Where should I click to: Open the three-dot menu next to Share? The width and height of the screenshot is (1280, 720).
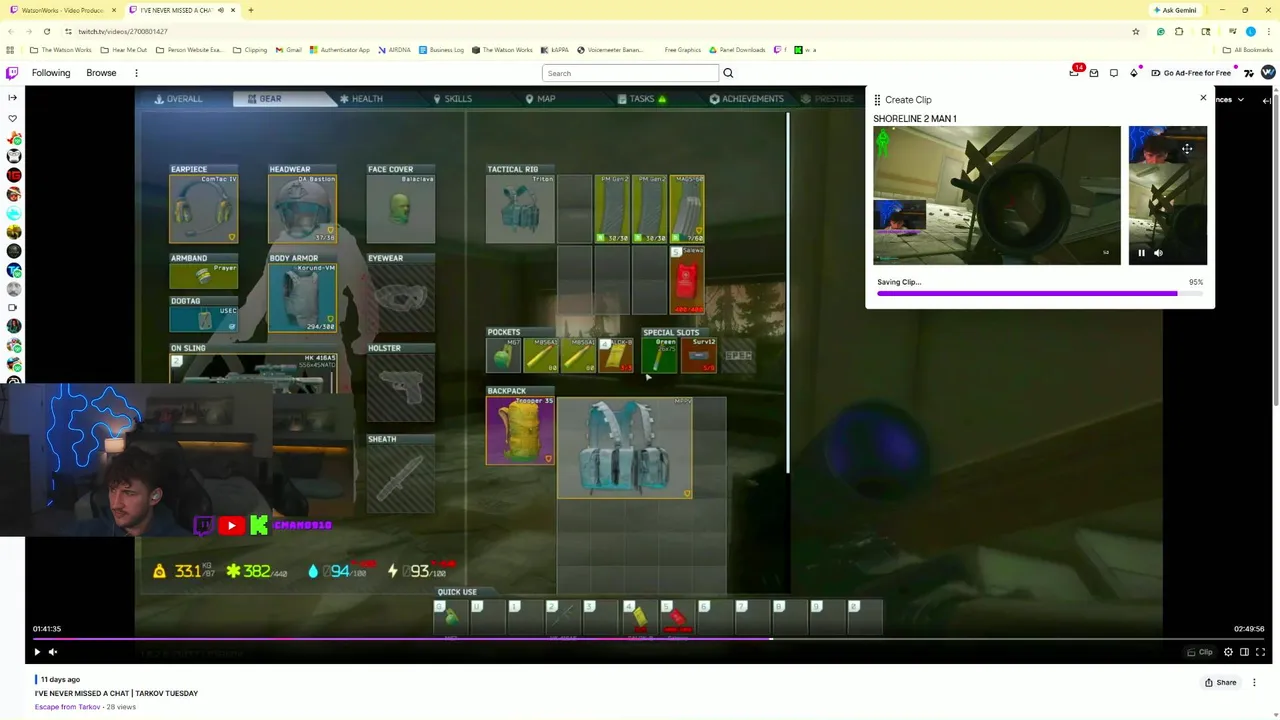coord(1254,683)
